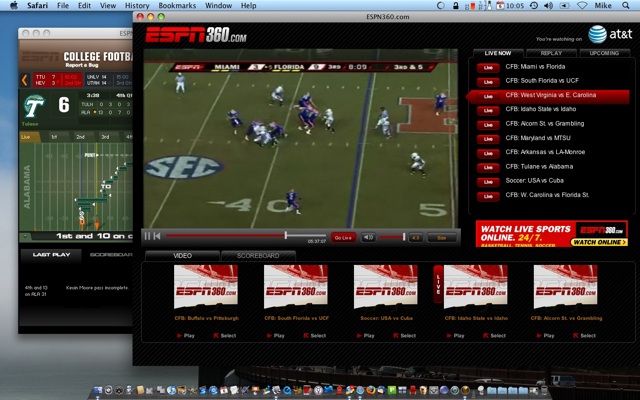Open the UPCOMING tab
Screen dimensions: 640x400
603,53
